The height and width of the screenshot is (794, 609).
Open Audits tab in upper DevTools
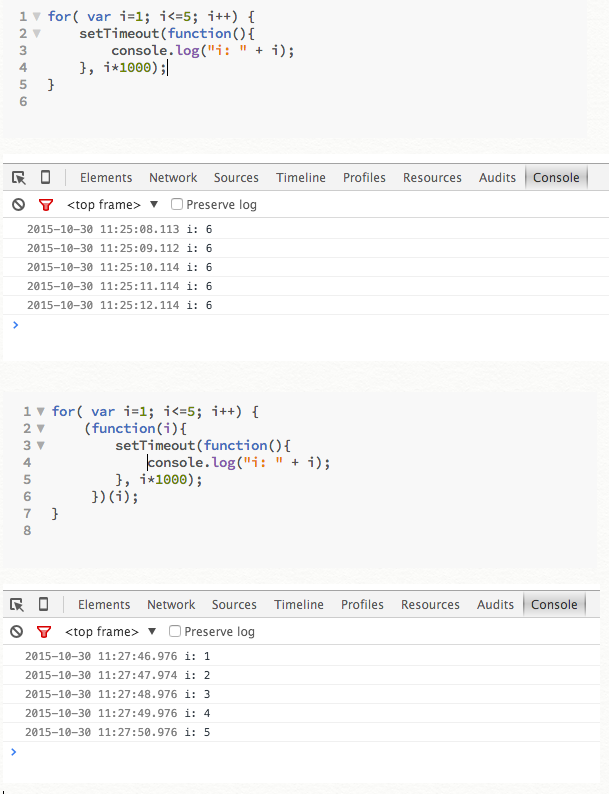497,178
